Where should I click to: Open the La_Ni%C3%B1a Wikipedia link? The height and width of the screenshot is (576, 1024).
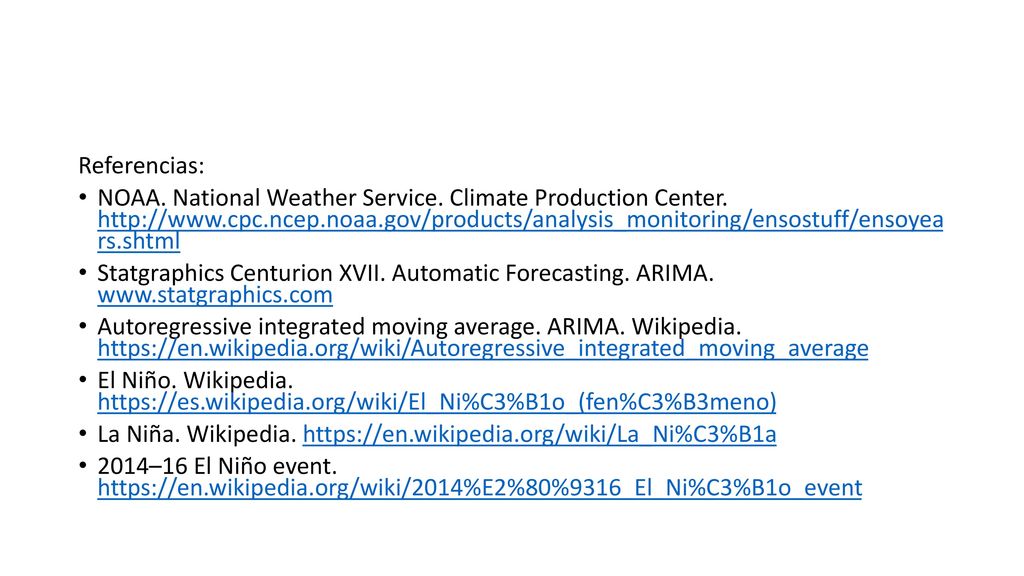pyautogui.click(x=539, y=434)
